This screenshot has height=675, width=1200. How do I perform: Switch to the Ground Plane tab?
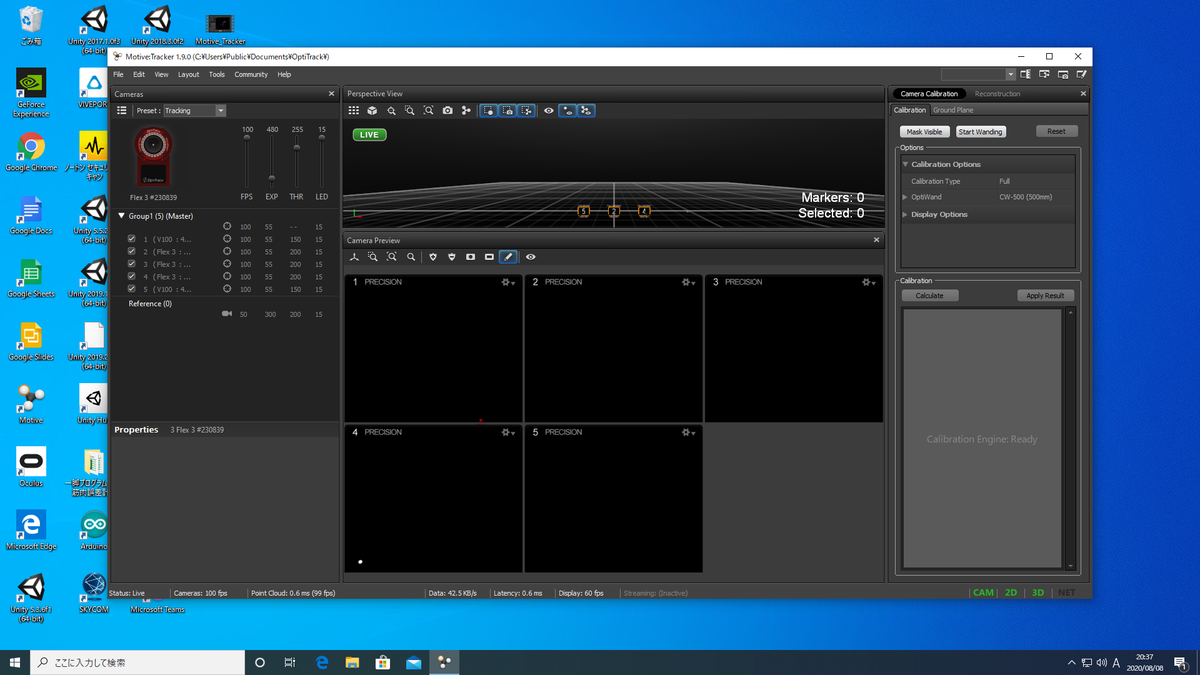(x=953, y=110)
